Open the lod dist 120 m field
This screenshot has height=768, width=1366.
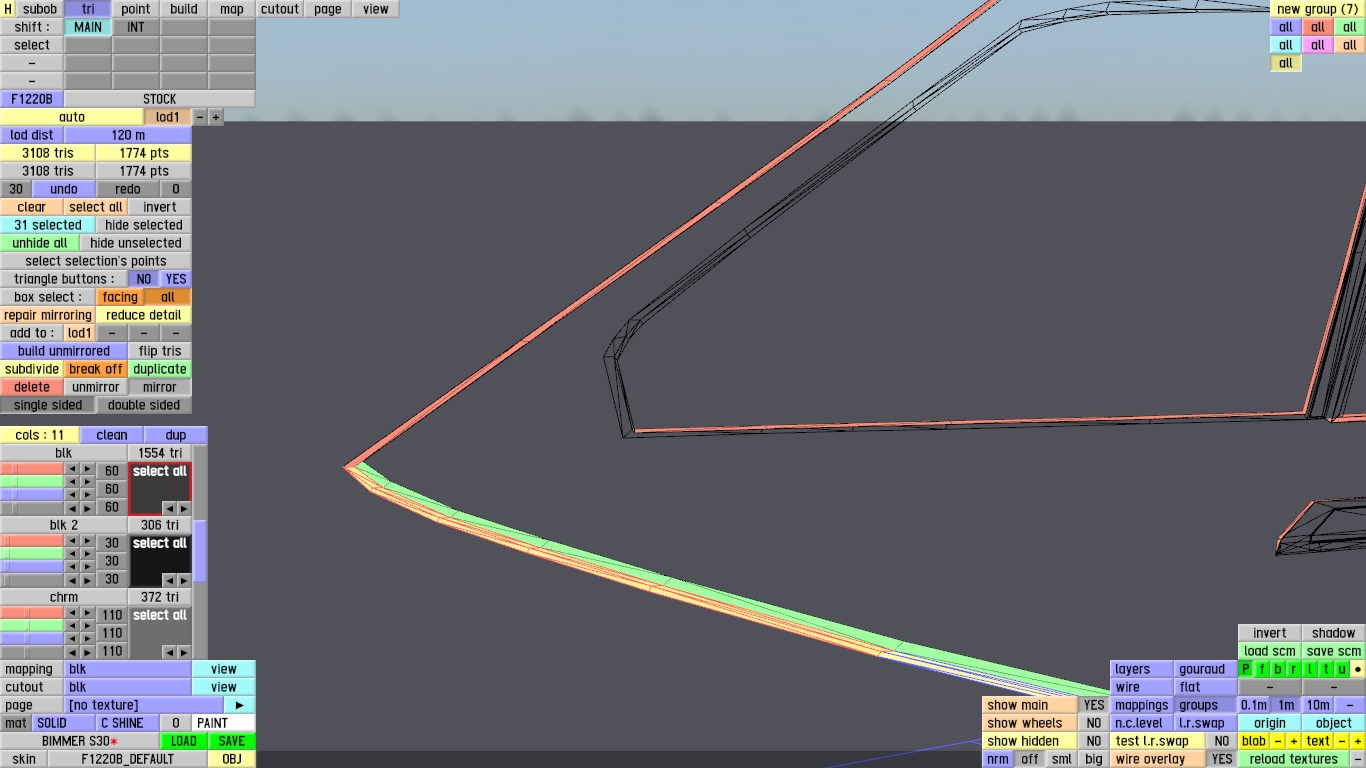click(x=128, y=135)
